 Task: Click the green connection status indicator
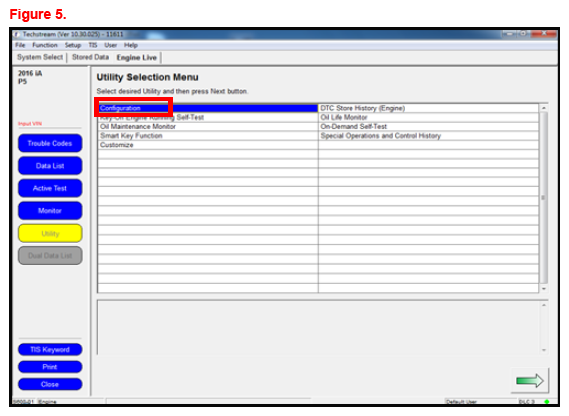(547, 401)
